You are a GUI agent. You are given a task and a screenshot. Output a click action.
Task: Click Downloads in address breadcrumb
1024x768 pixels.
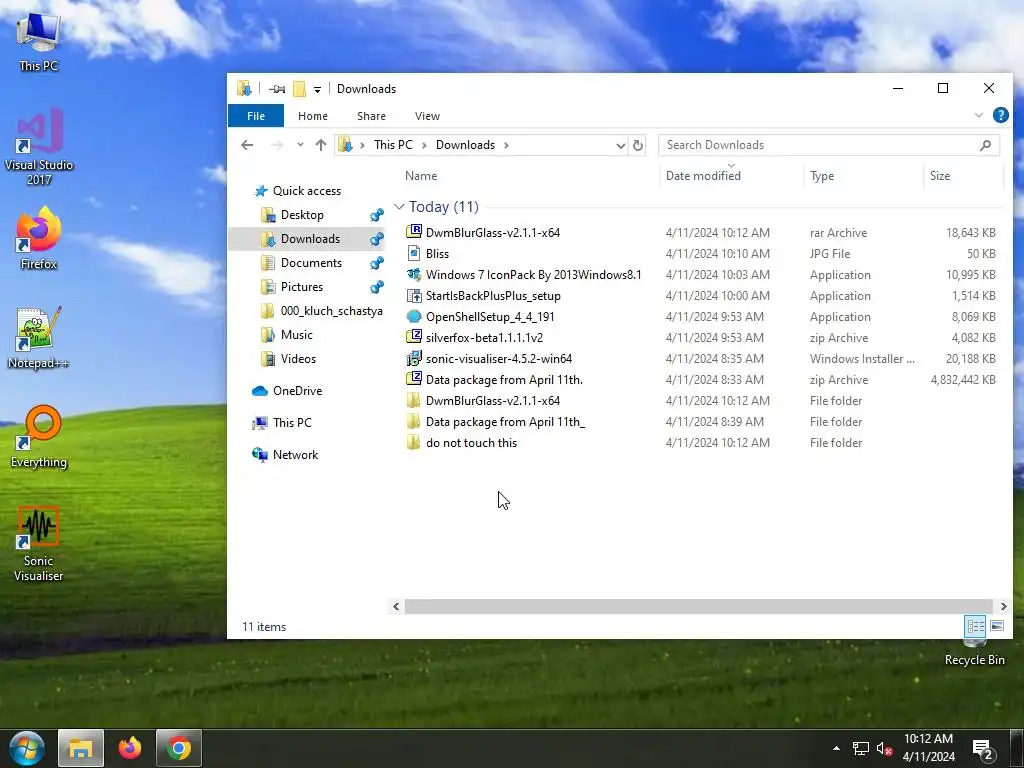click(x=465, y=145)
